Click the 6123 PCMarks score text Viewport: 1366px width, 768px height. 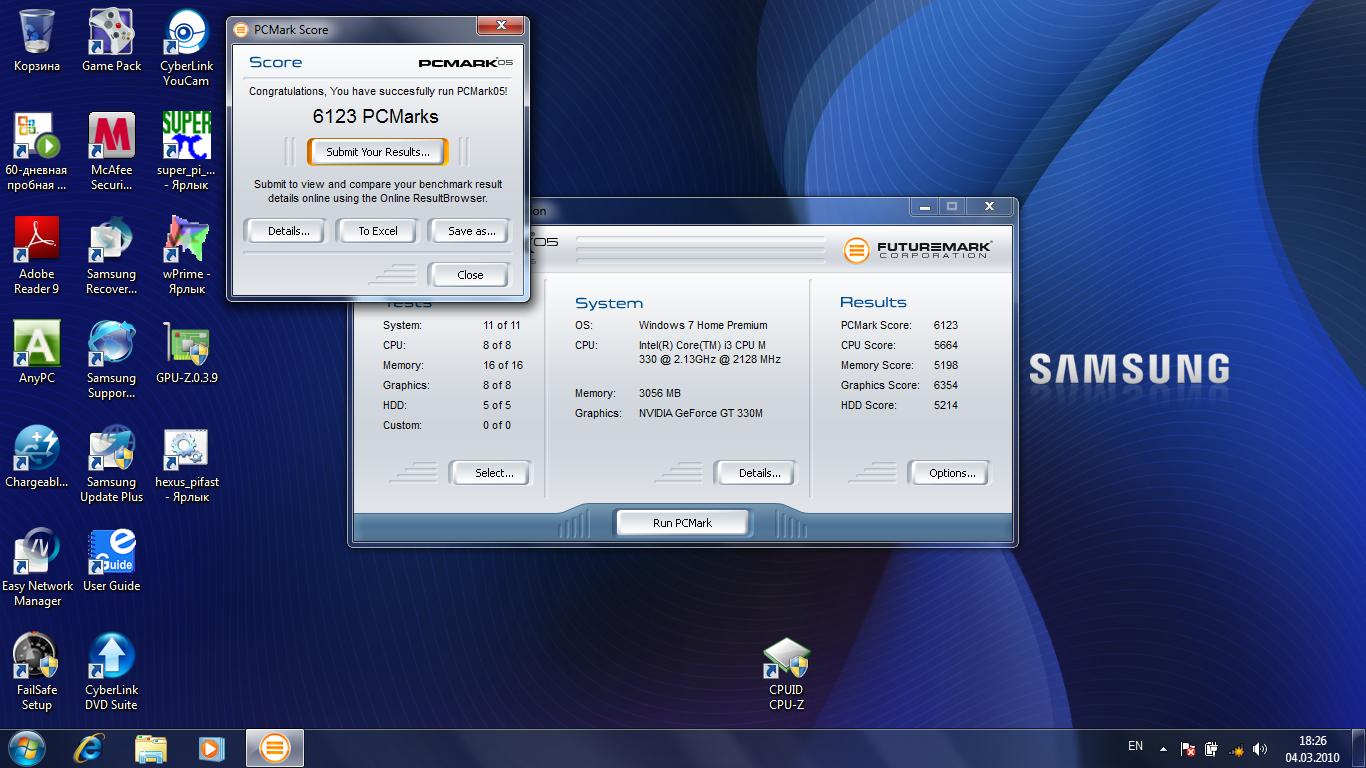[376, 117]
